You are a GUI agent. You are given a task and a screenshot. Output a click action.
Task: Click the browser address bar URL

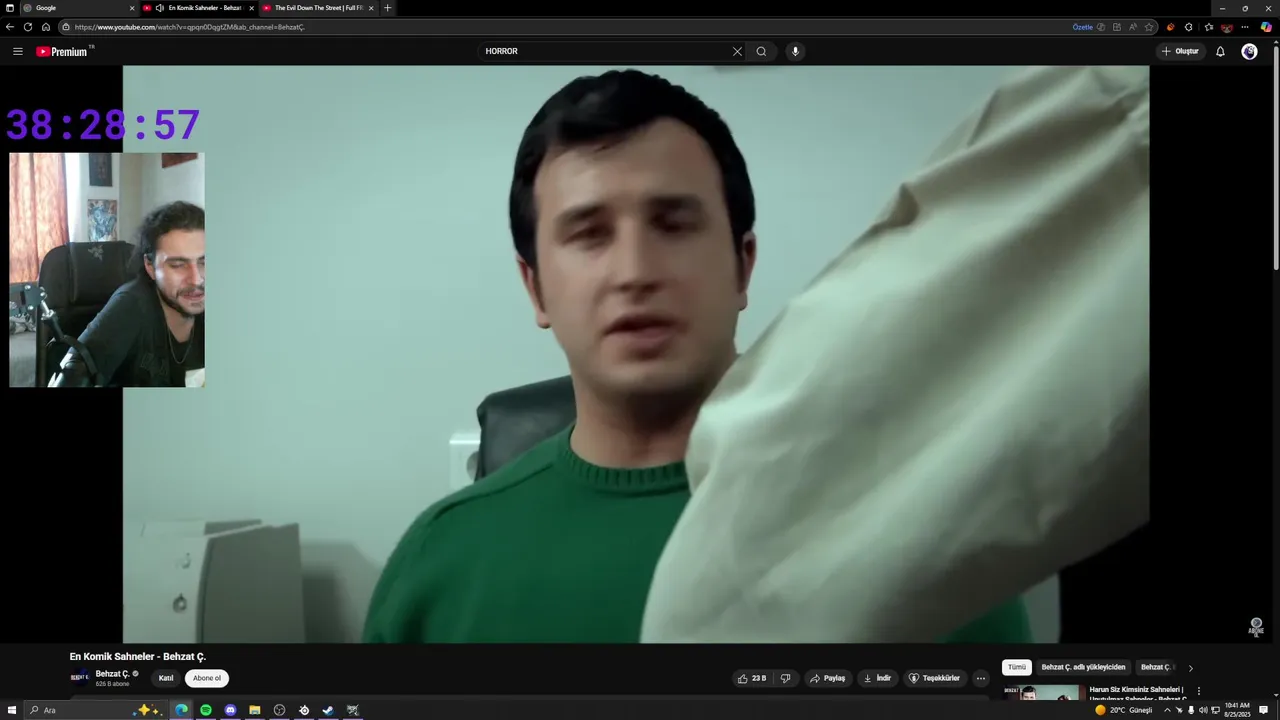pyautogui.click(x=190, y=27)
